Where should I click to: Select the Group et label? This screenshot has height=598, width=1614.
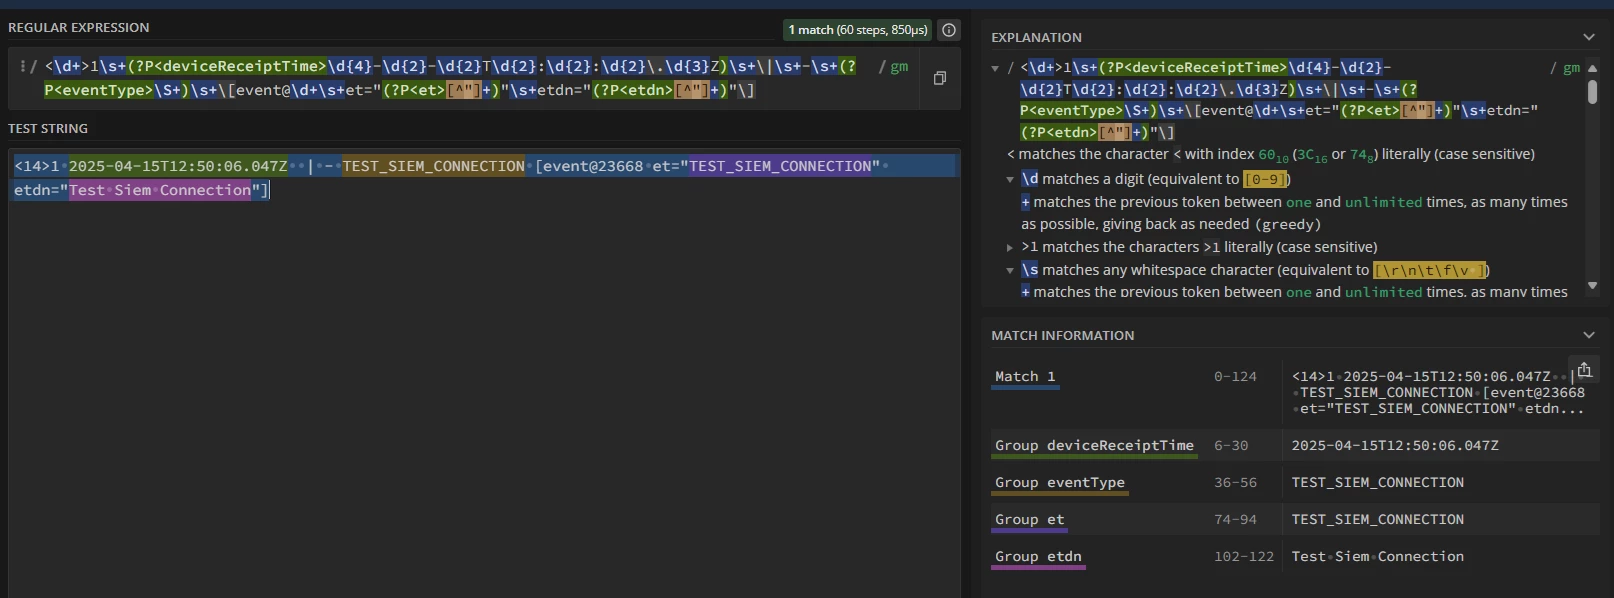(x=1029, y=520)
